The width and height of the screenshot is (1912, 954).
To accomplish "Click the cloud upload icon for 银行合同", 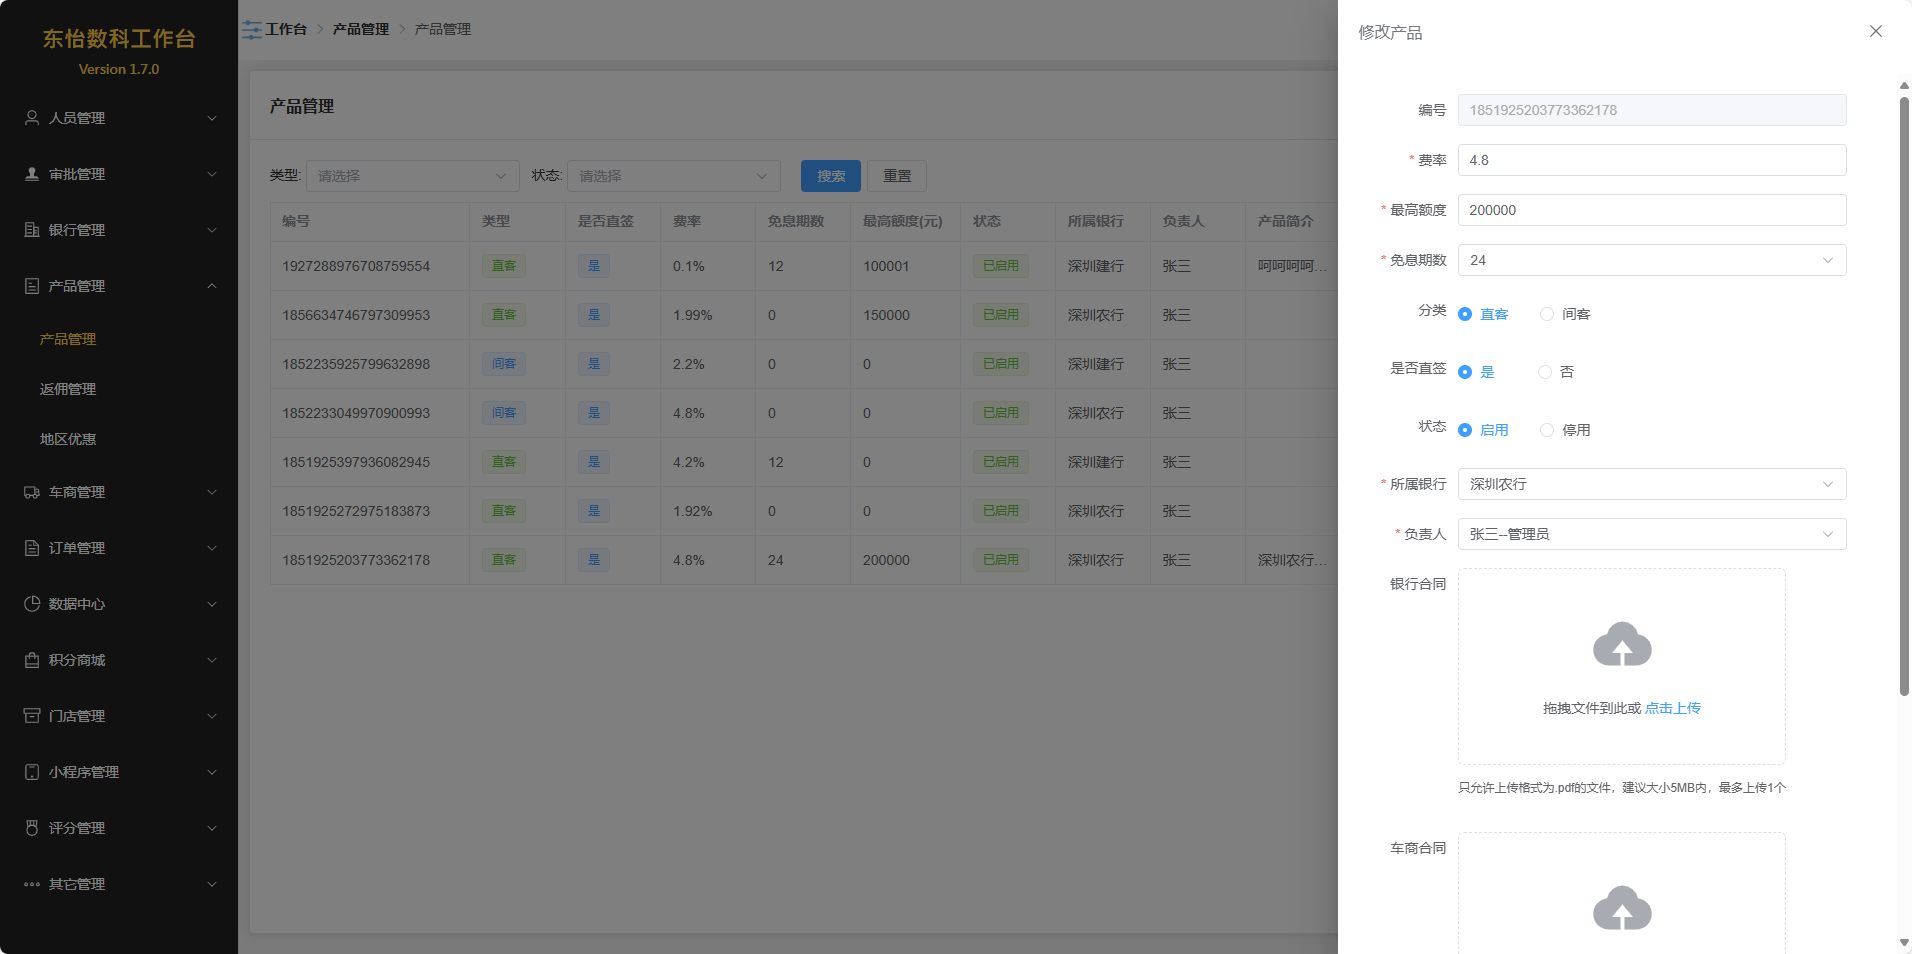I will 1621,645.
